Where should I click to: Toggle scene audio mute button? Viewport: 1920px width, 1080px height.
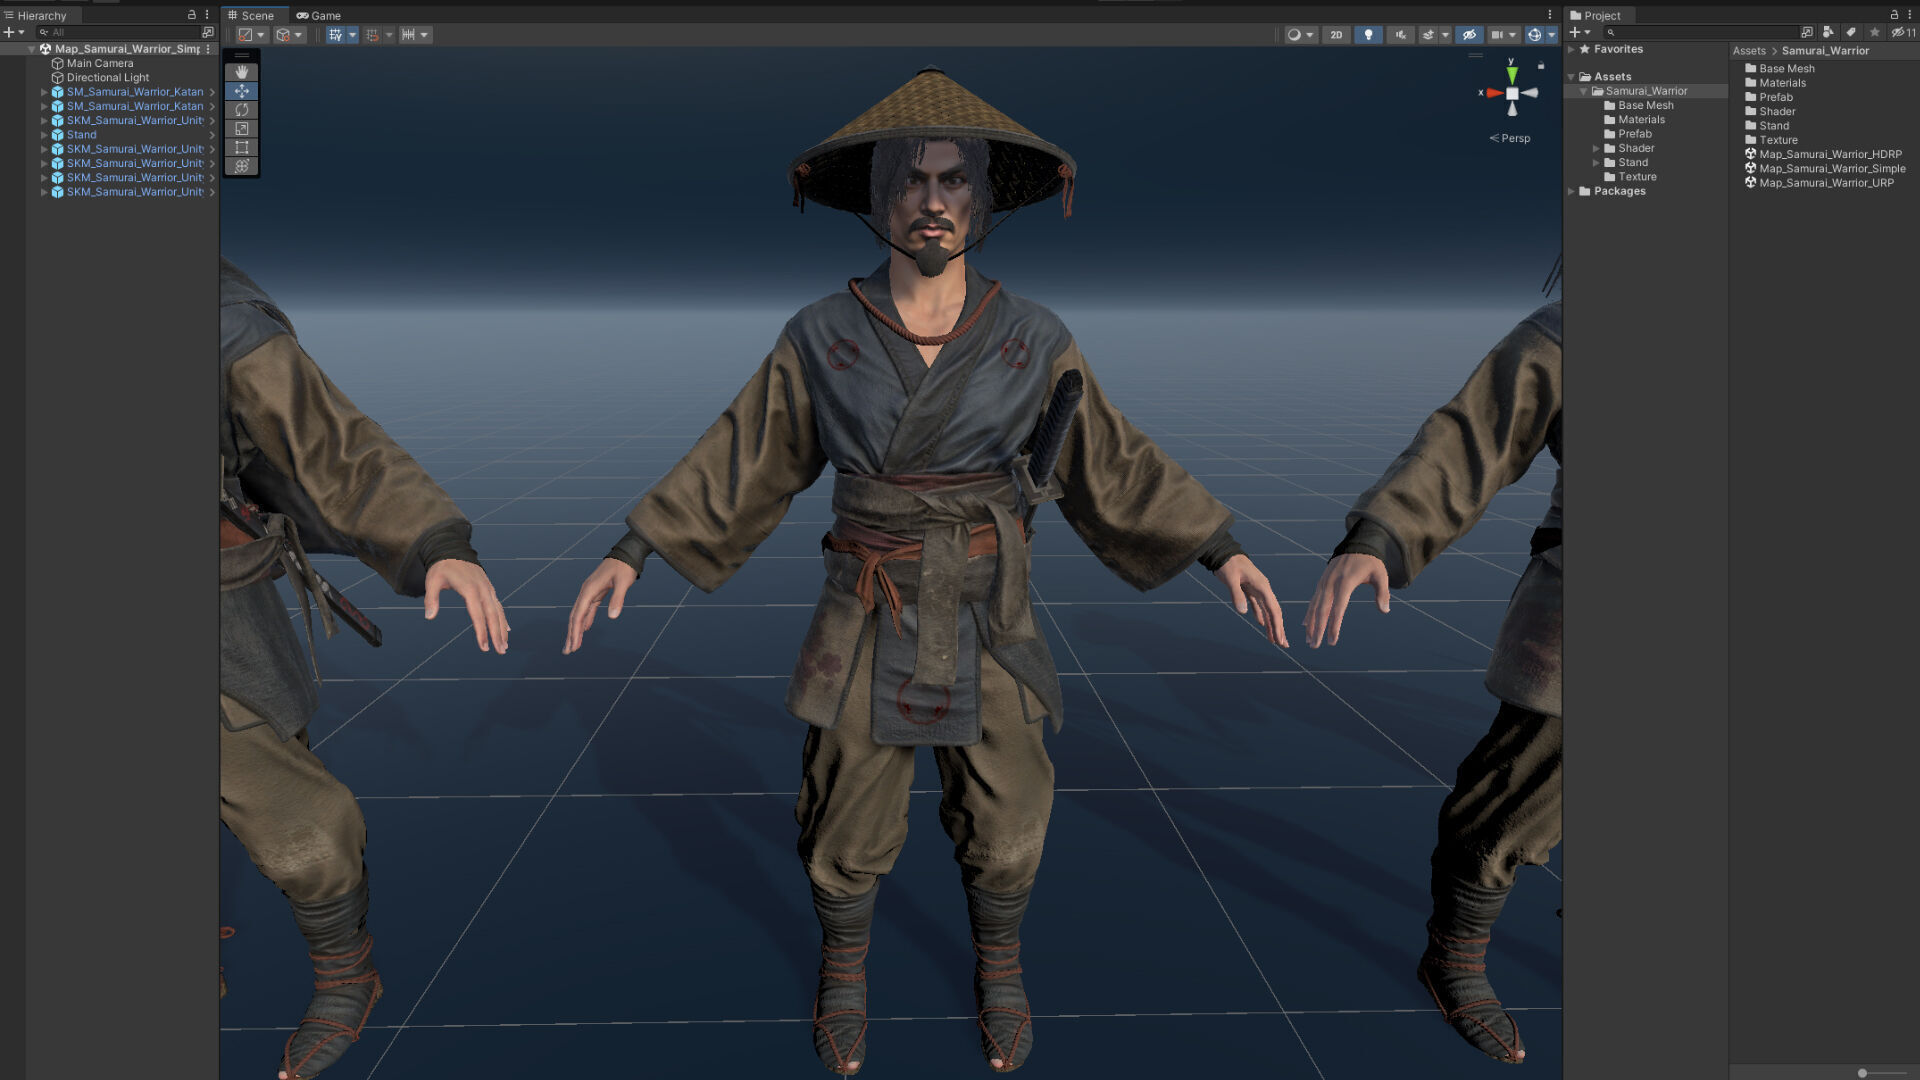(1400, 35)
